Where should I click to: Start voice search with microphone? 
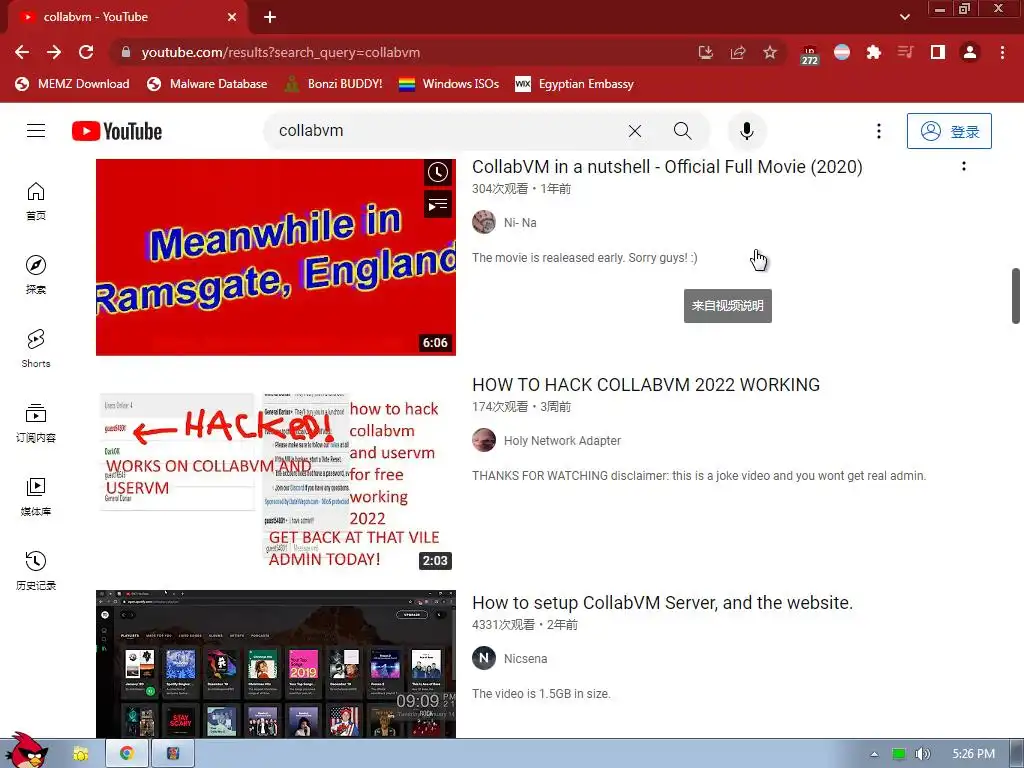pos(747,131)
